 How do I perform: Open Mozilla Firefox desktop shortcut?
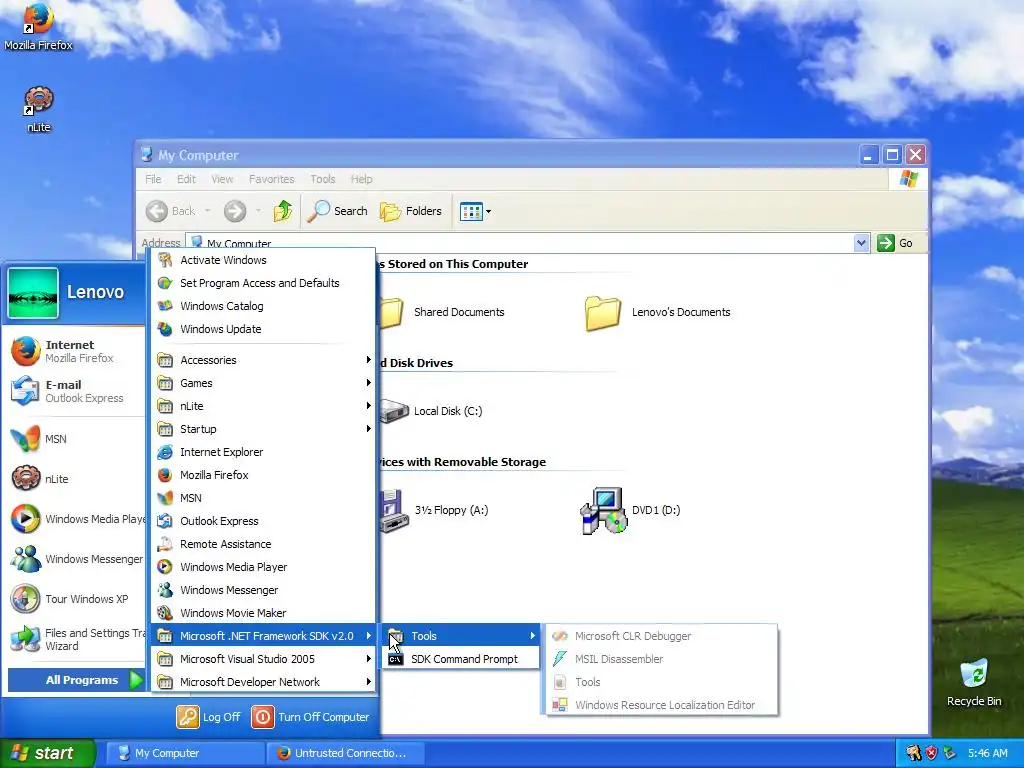38,26
